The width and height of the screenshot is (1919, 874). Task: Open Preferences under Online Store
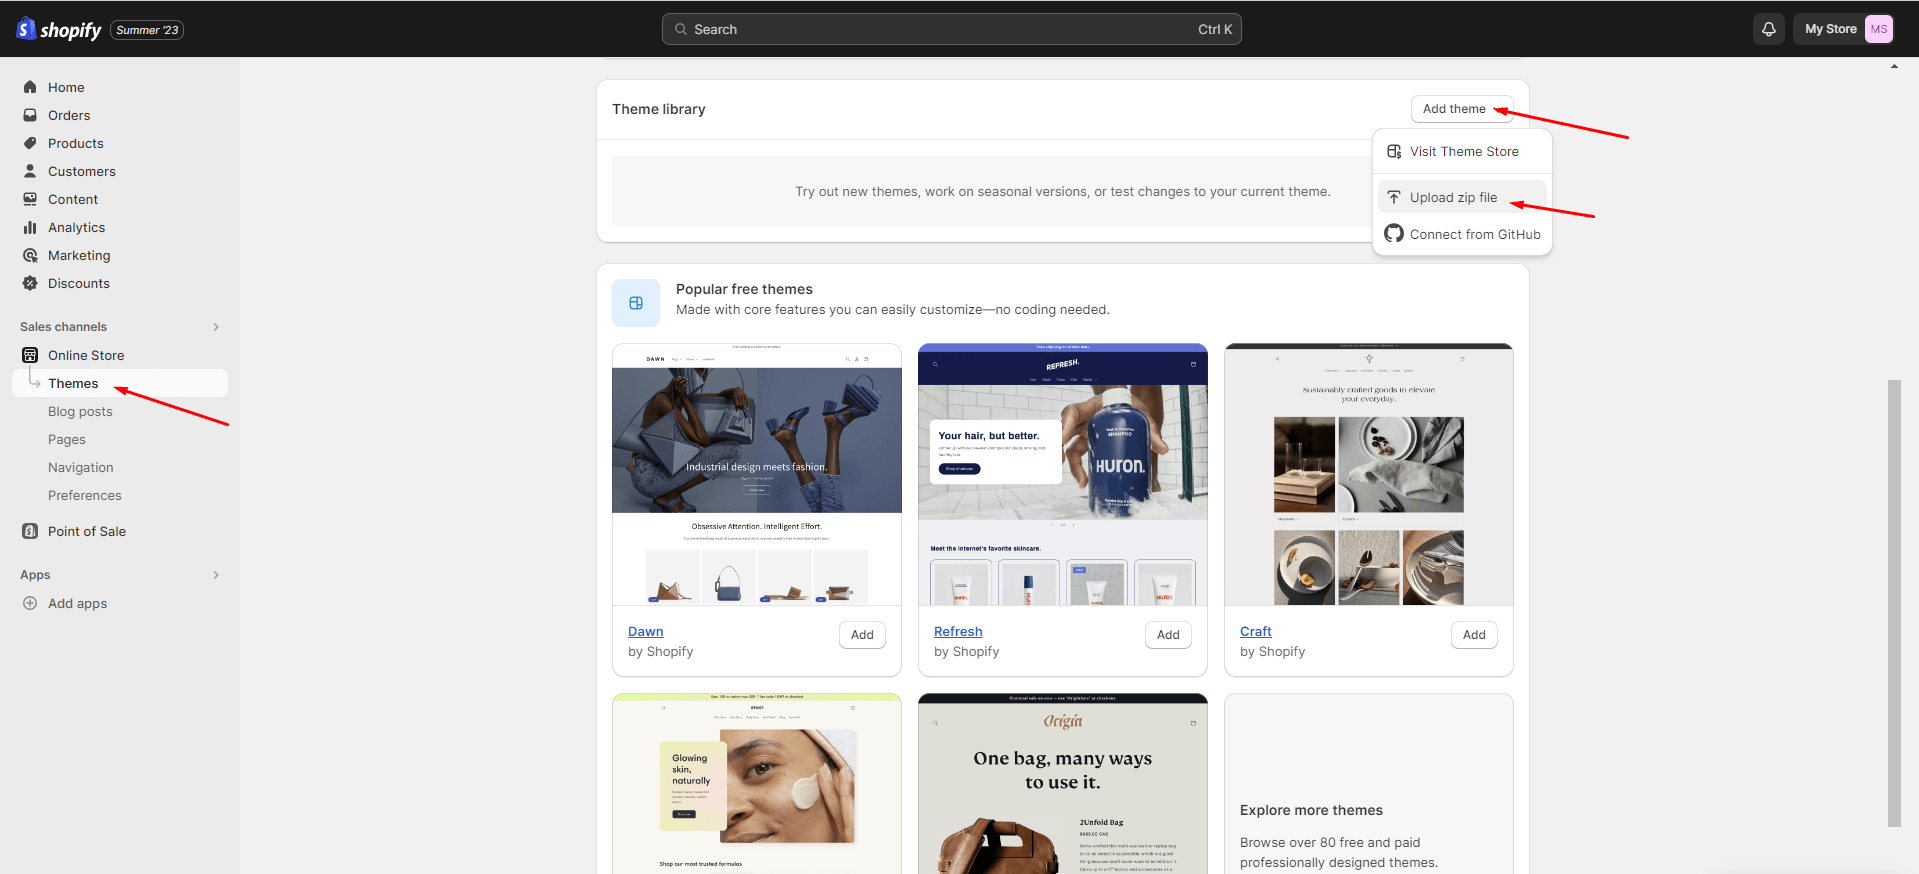pos(85,495)
